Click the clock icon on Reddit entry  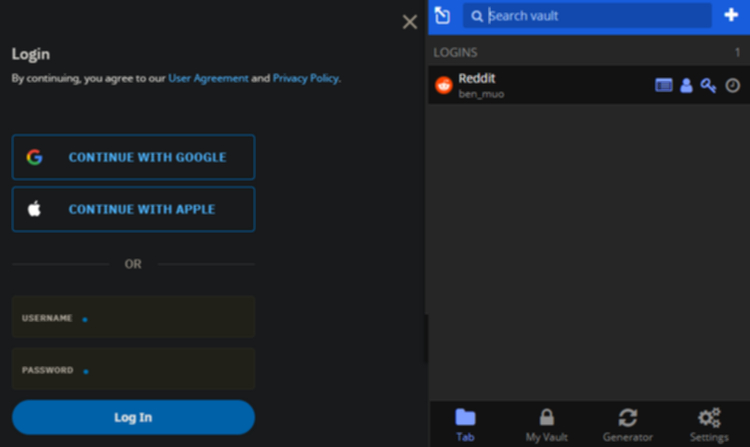[732, 86]
